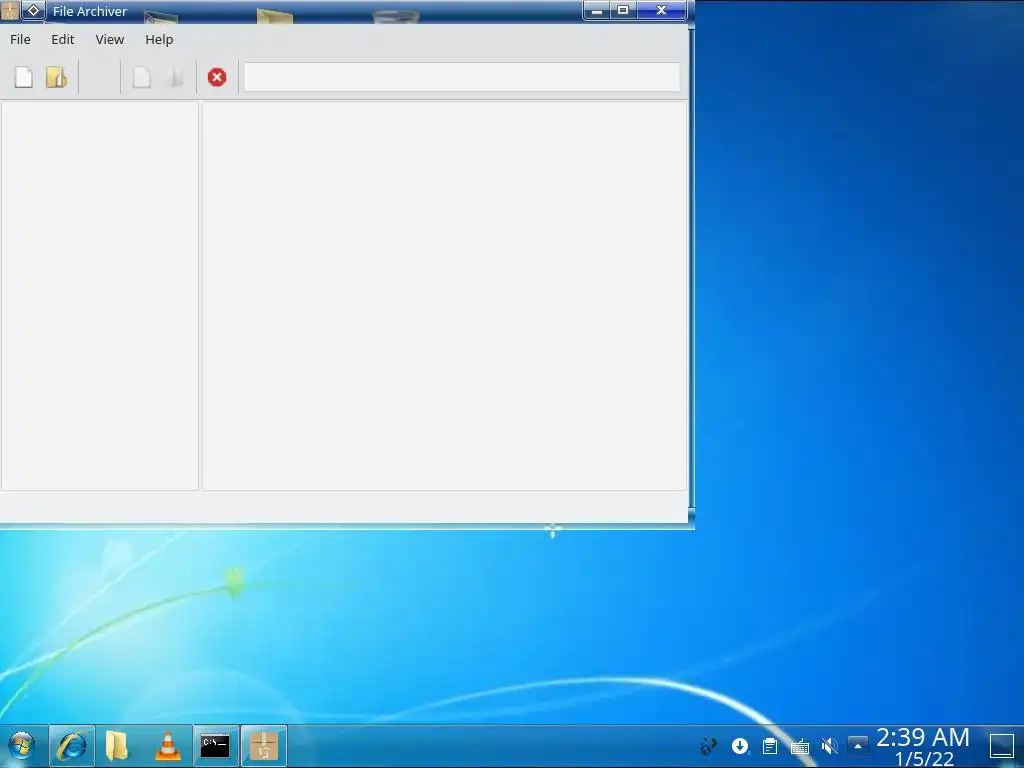Open the View menu
Screen dimensions: 1024x768
pyautogui.click(x=110, y=39)
